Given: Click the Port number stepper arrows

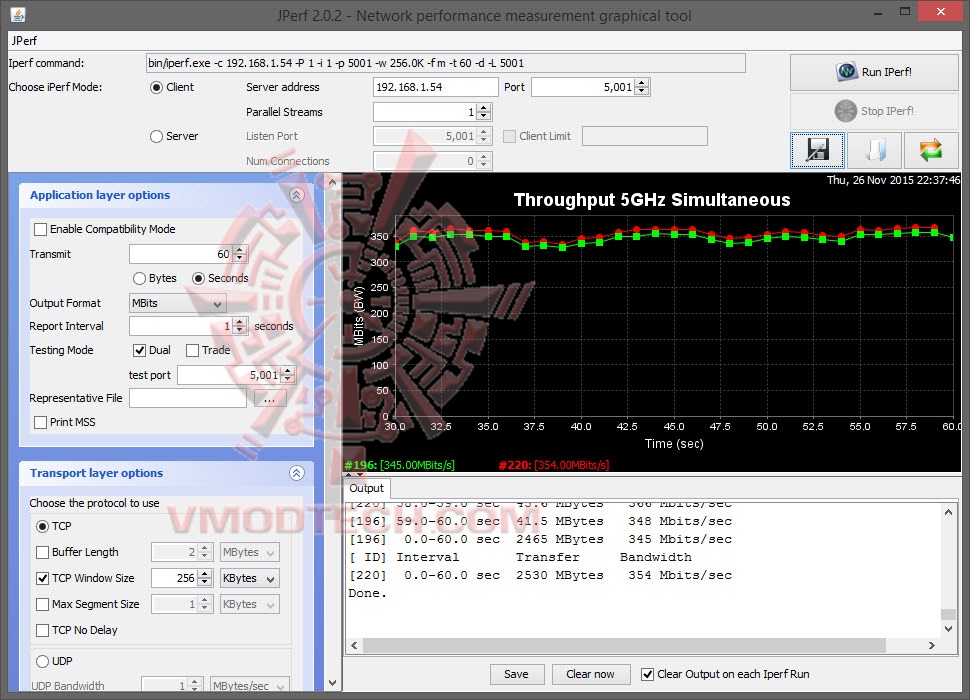Looking at the screenshot, I should 642,87.
